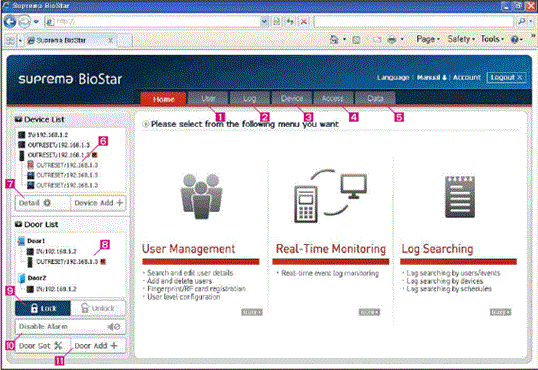Select the Home tab
The image size is (538, 370).
click(x=163, y=99)
